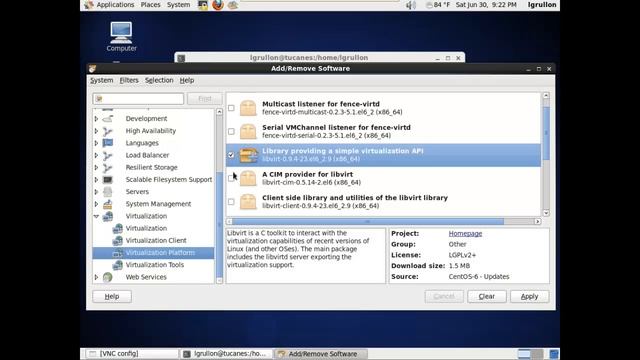The height and width of the screenshot is (360, 640).
Task: Click the workspace switcher first workspace
Action: click(524, 354)
